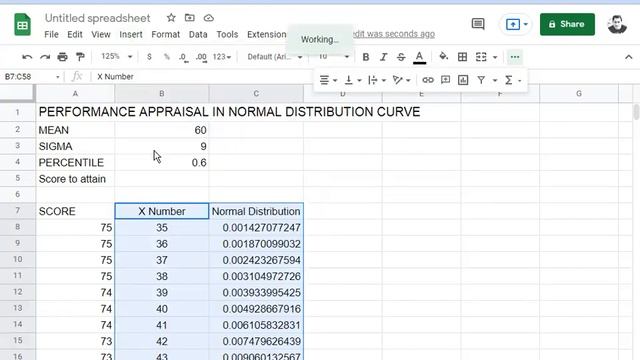Image resolution: width=640 pixels, height=360 pixels.
Task: Open the text wrapping dropdown
Action: pos(377,80)
